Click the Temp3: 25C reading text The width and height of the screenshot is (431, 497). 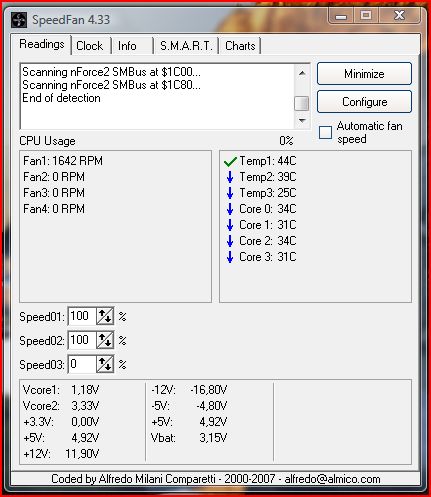click(x=268, y=193)
